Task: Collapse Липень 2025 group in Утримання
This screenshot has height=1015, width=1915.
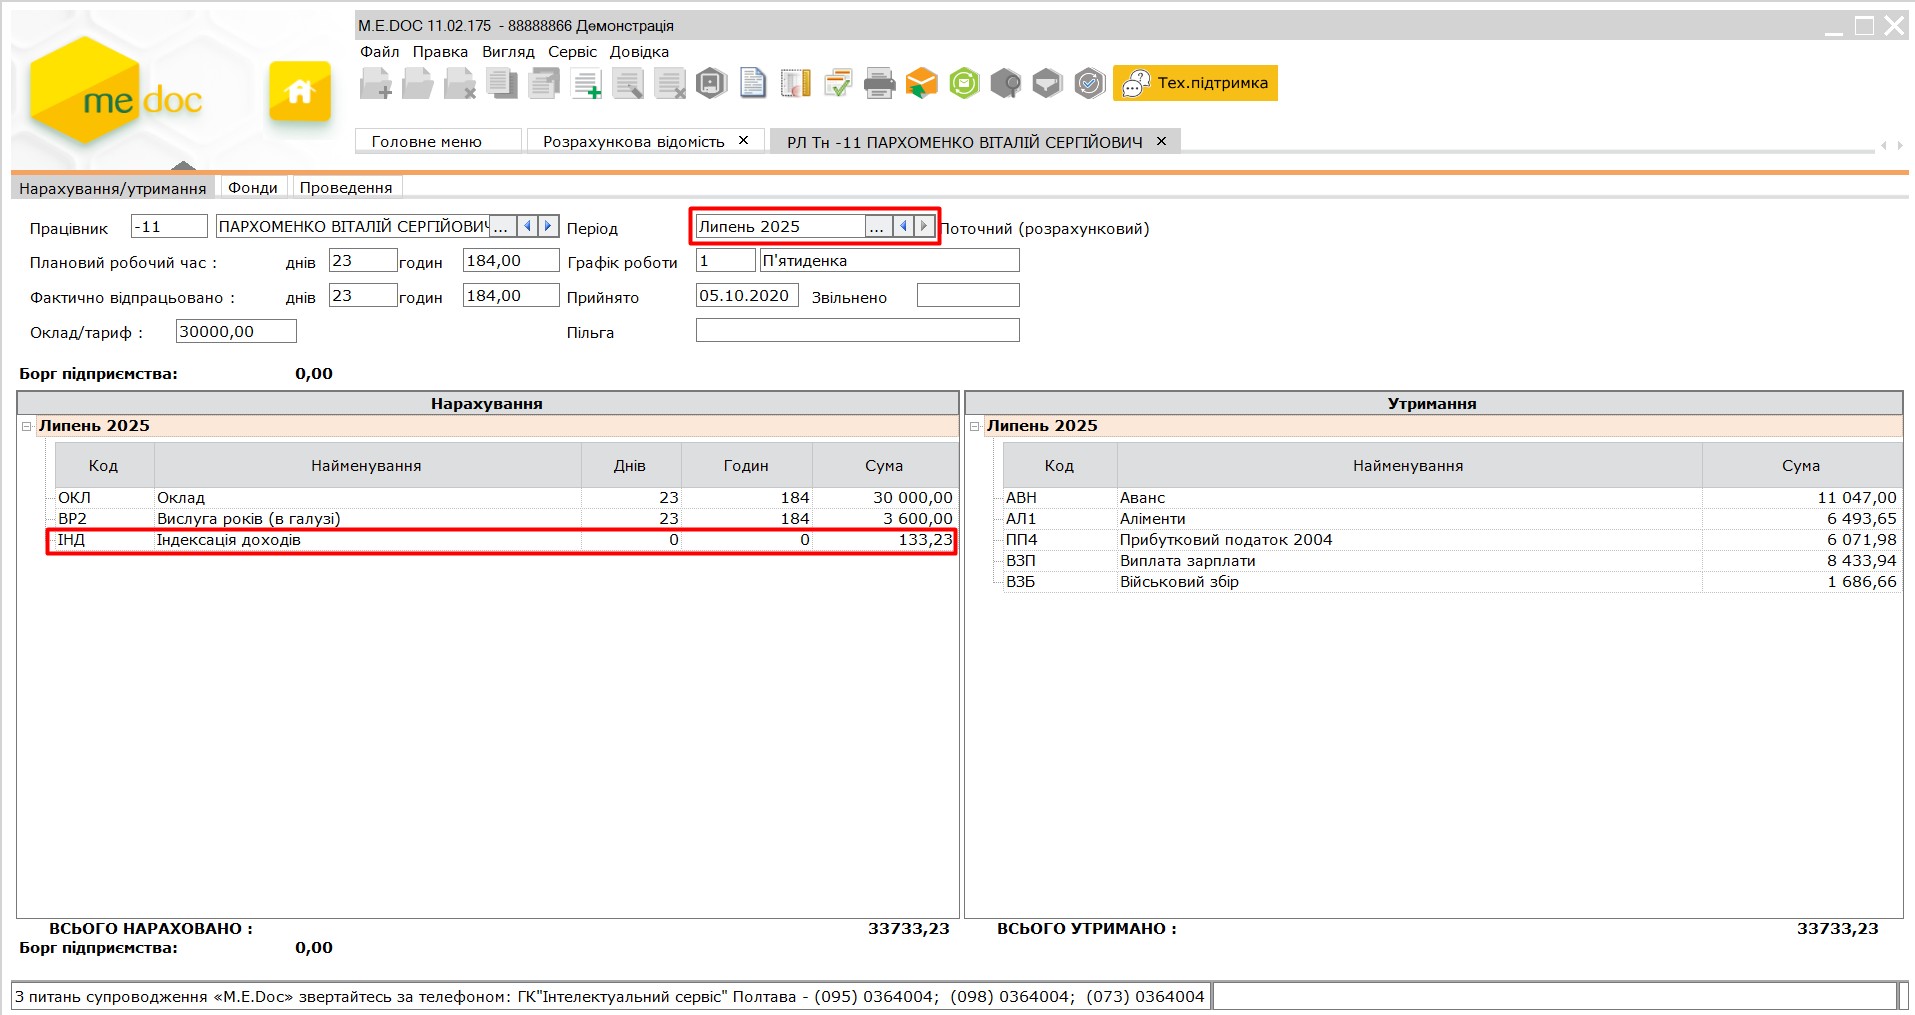Action: (x=975, y=426)
